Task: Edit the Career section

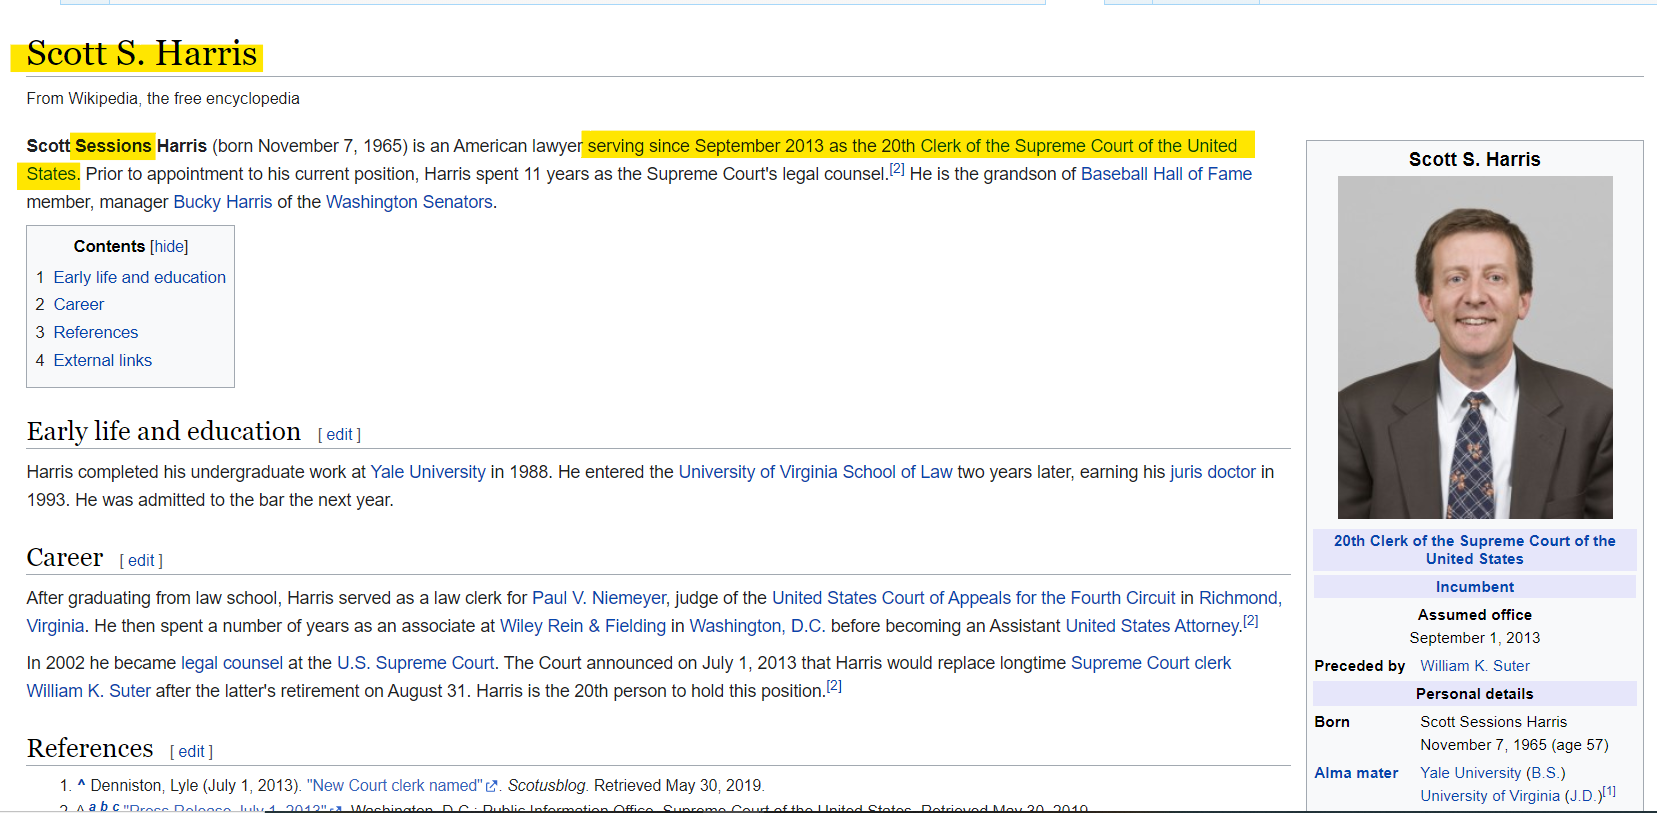Action: 141,560
